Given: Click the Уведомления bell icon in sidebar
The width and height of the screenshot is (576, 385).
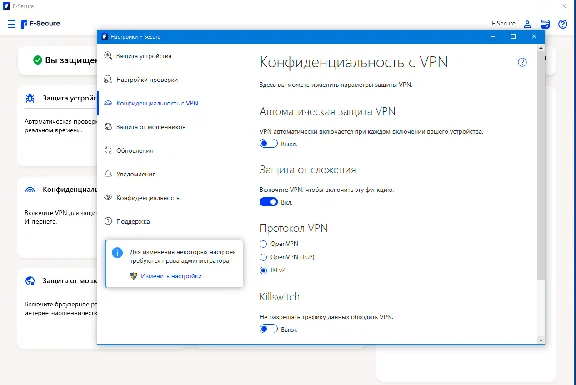Looking at the screenshot, I should tap(108, 174).
